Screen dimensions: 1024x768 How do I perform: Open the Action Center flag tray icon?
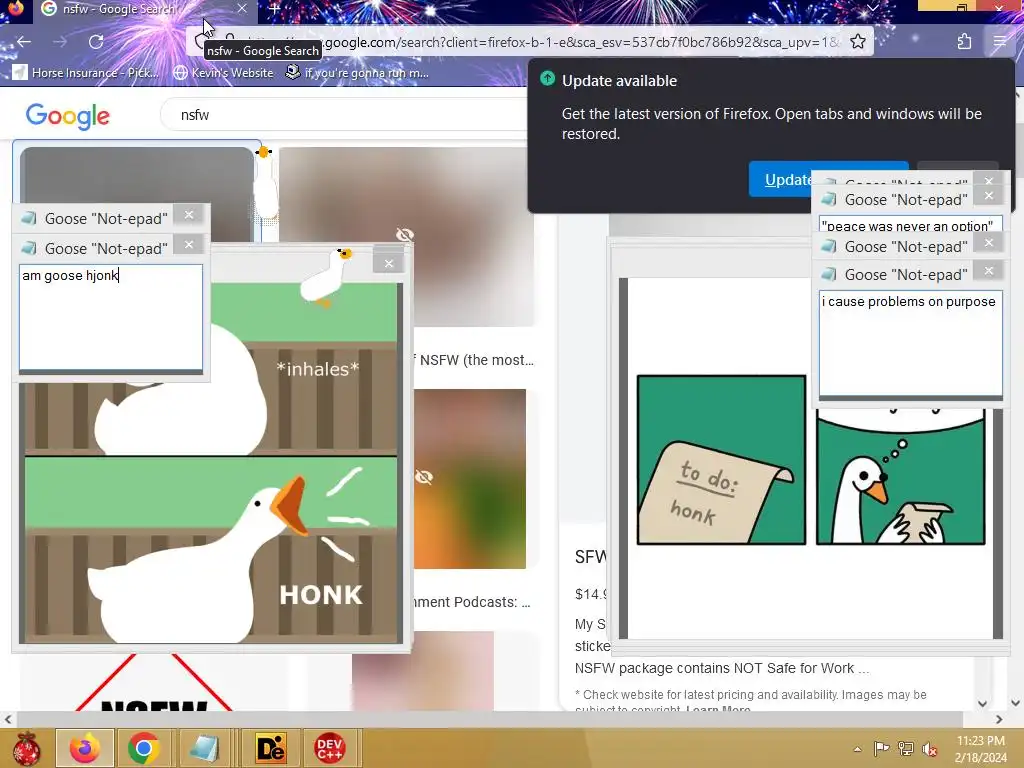(881, 748)
